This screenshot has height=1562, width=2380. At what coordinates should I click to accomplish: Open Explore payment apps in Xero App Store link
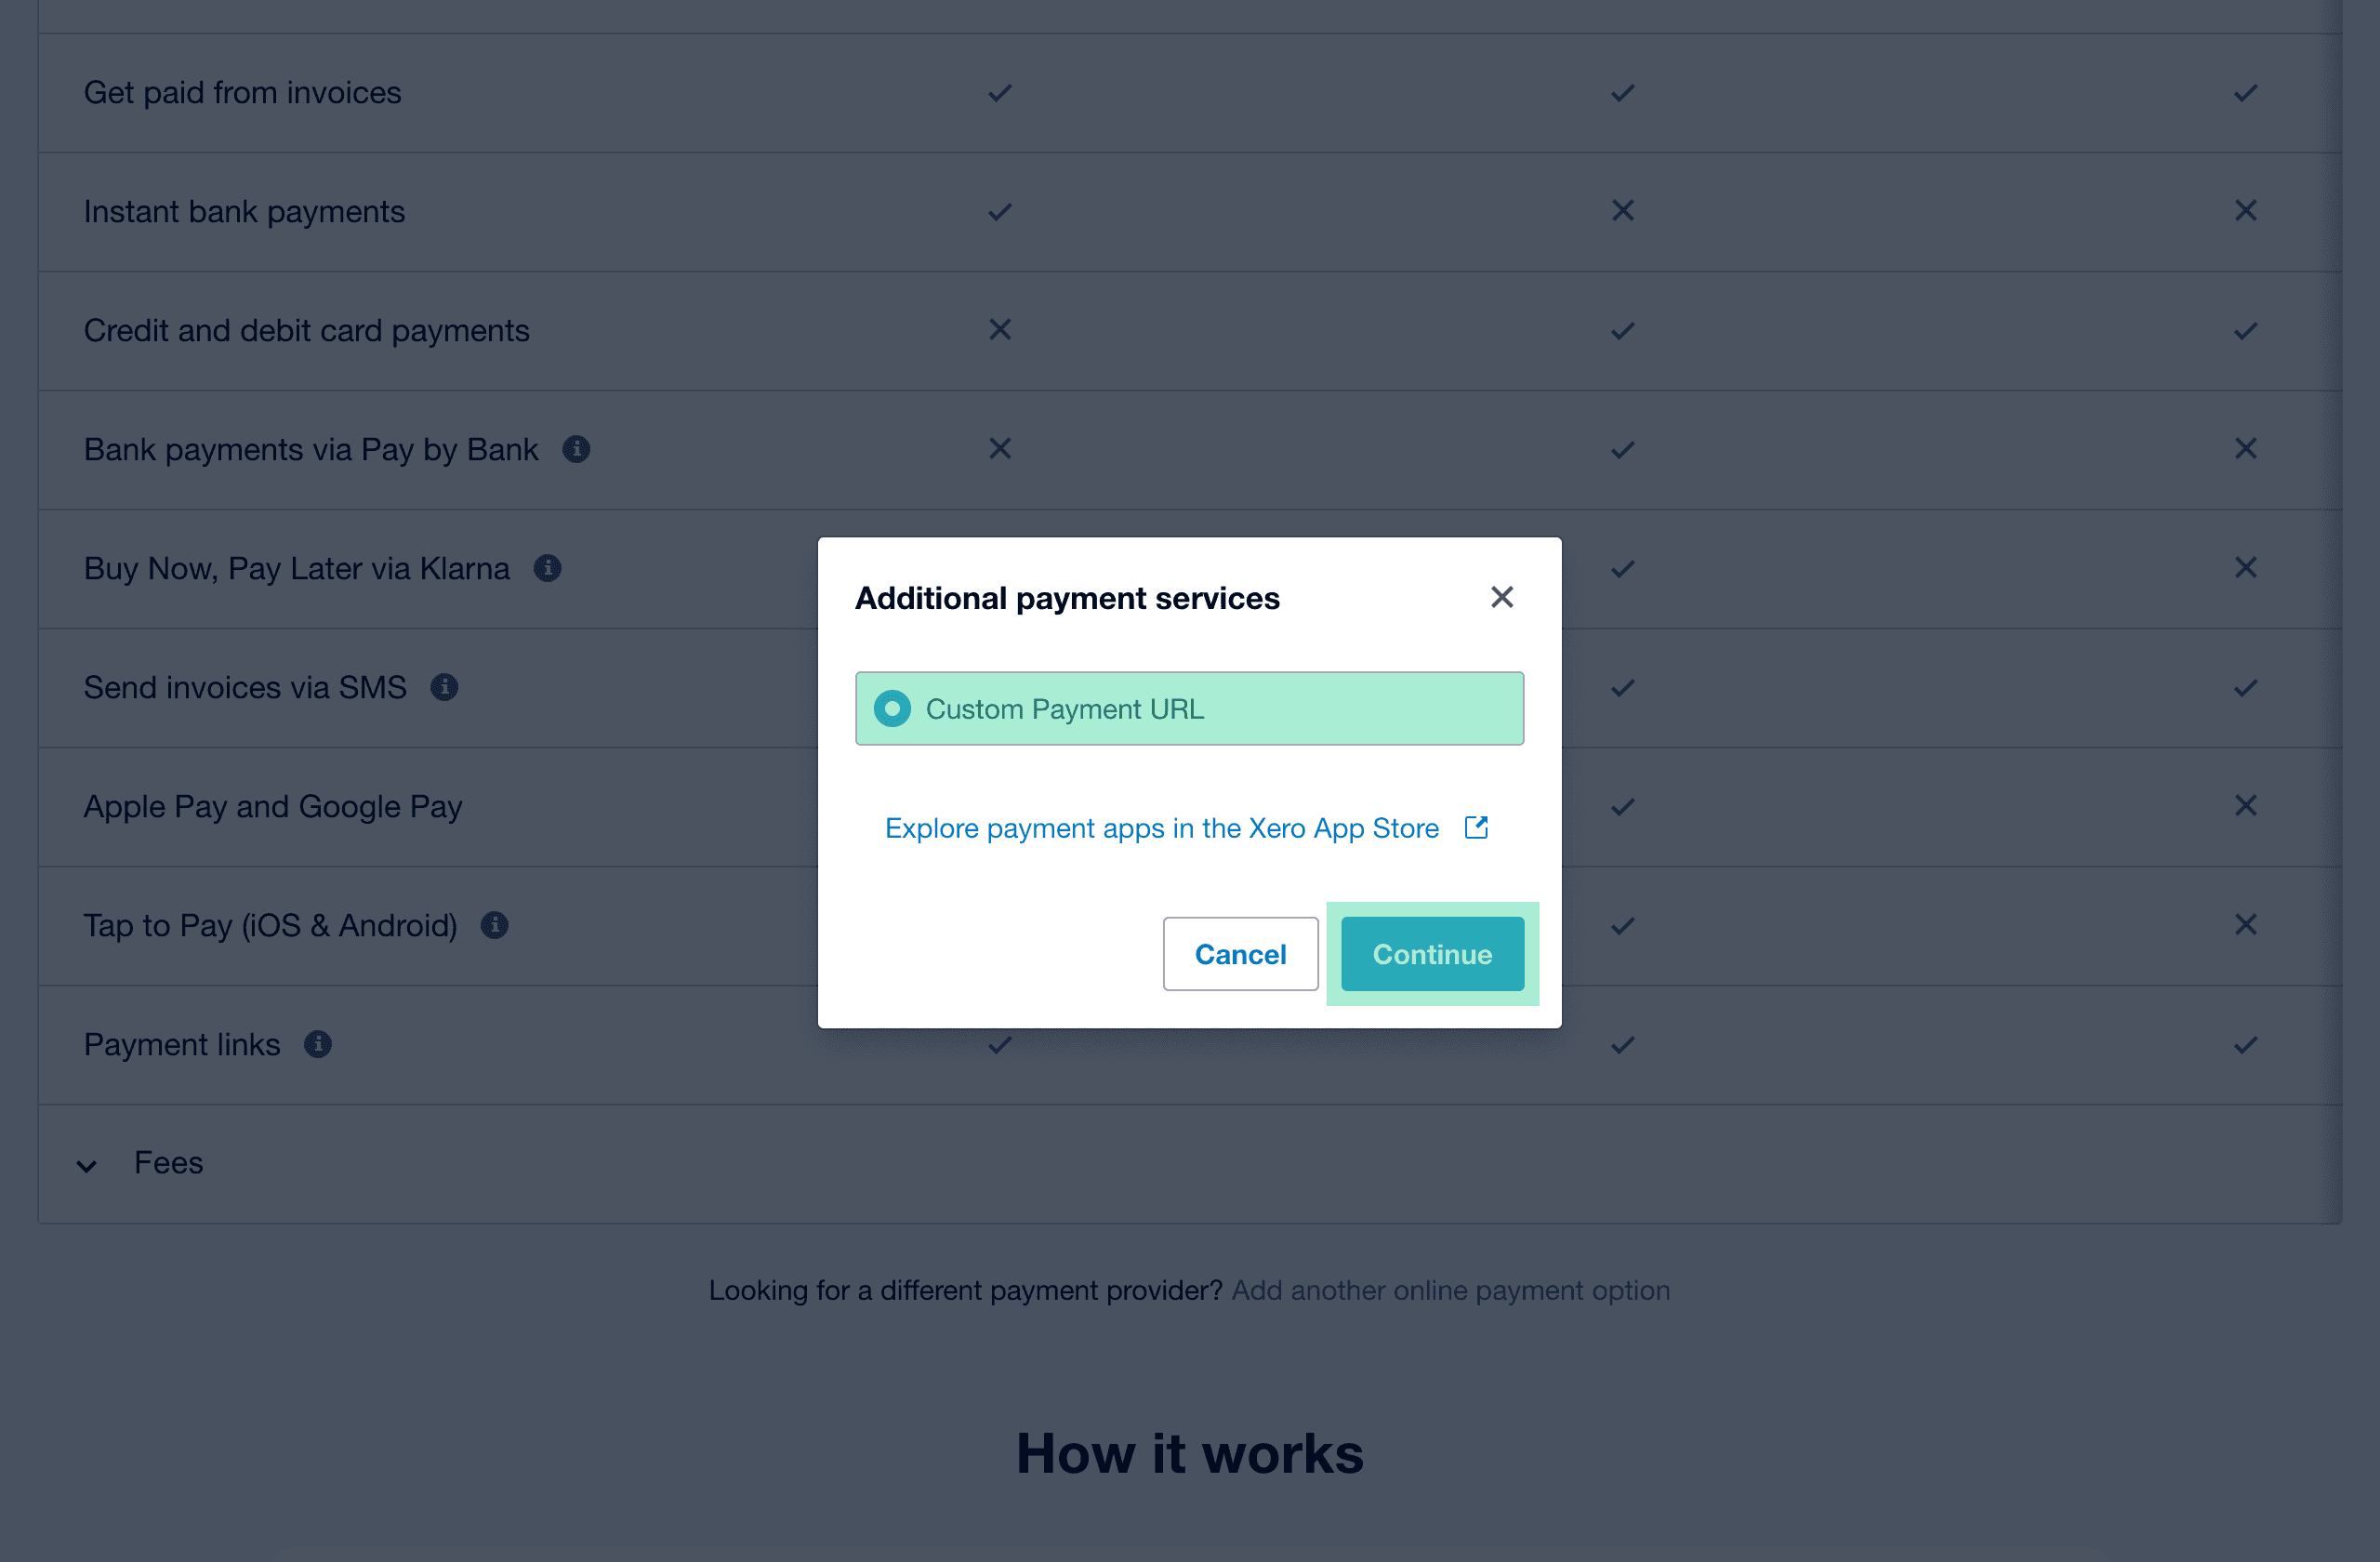1161,828
